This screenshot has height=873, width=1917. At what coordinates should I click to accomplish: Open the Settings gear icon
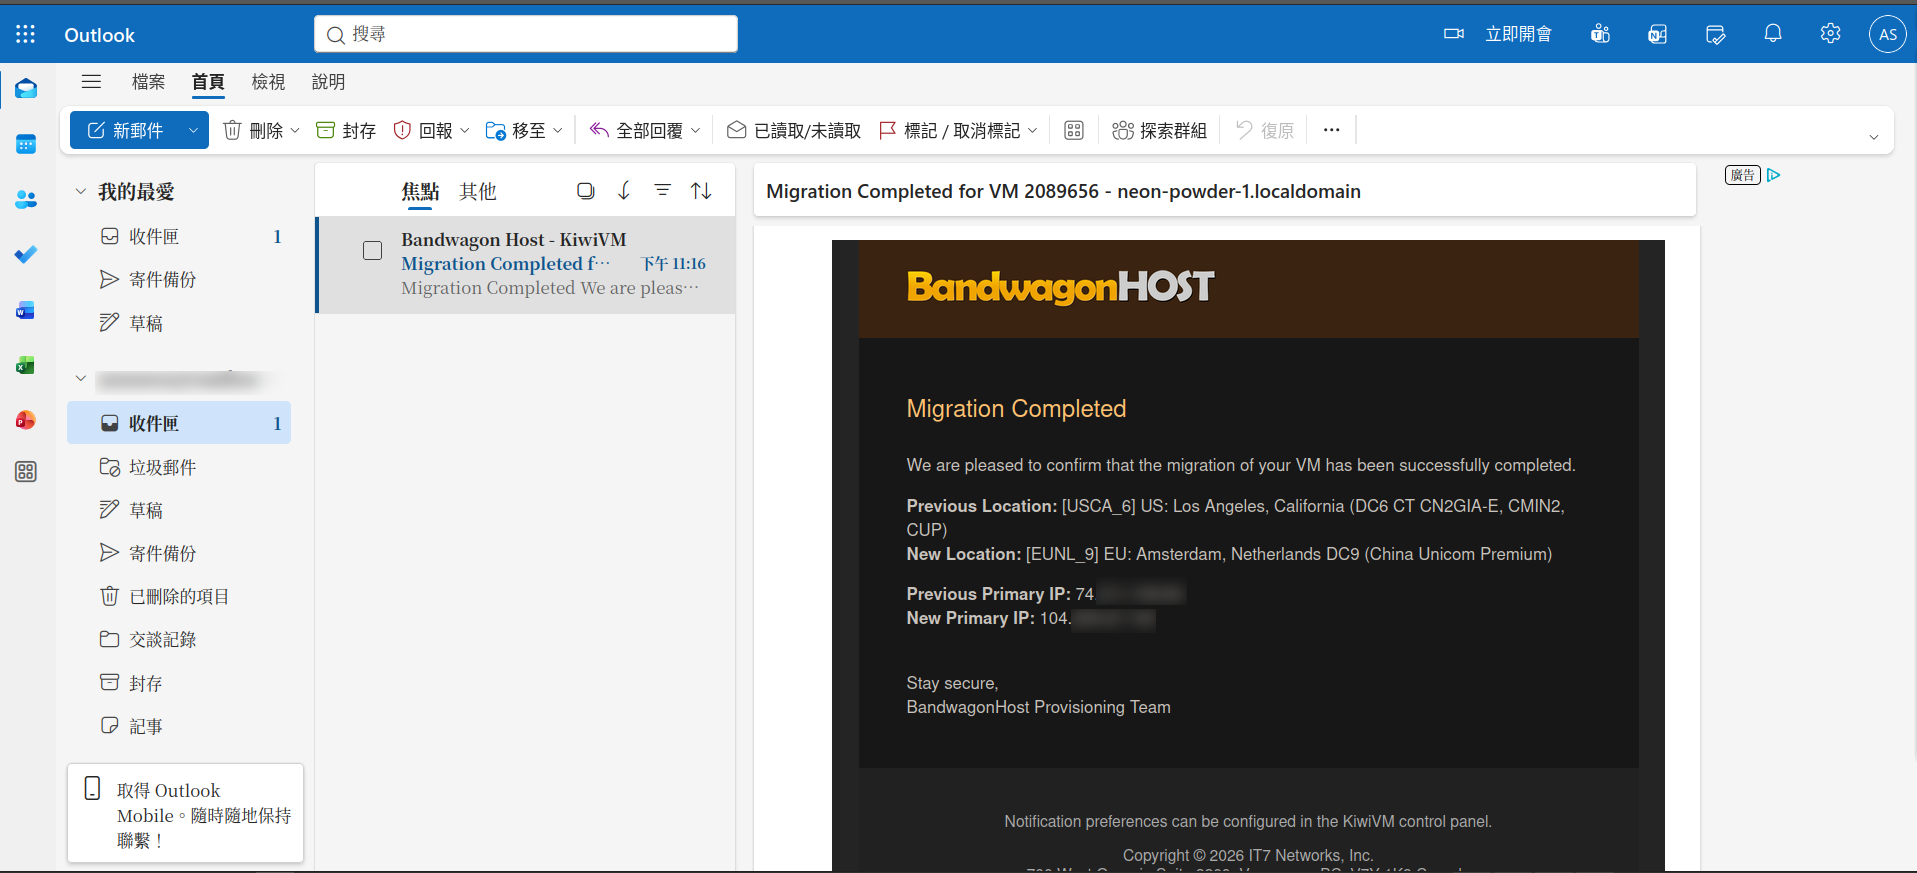pyautogui.click(x=1830, y=34)
